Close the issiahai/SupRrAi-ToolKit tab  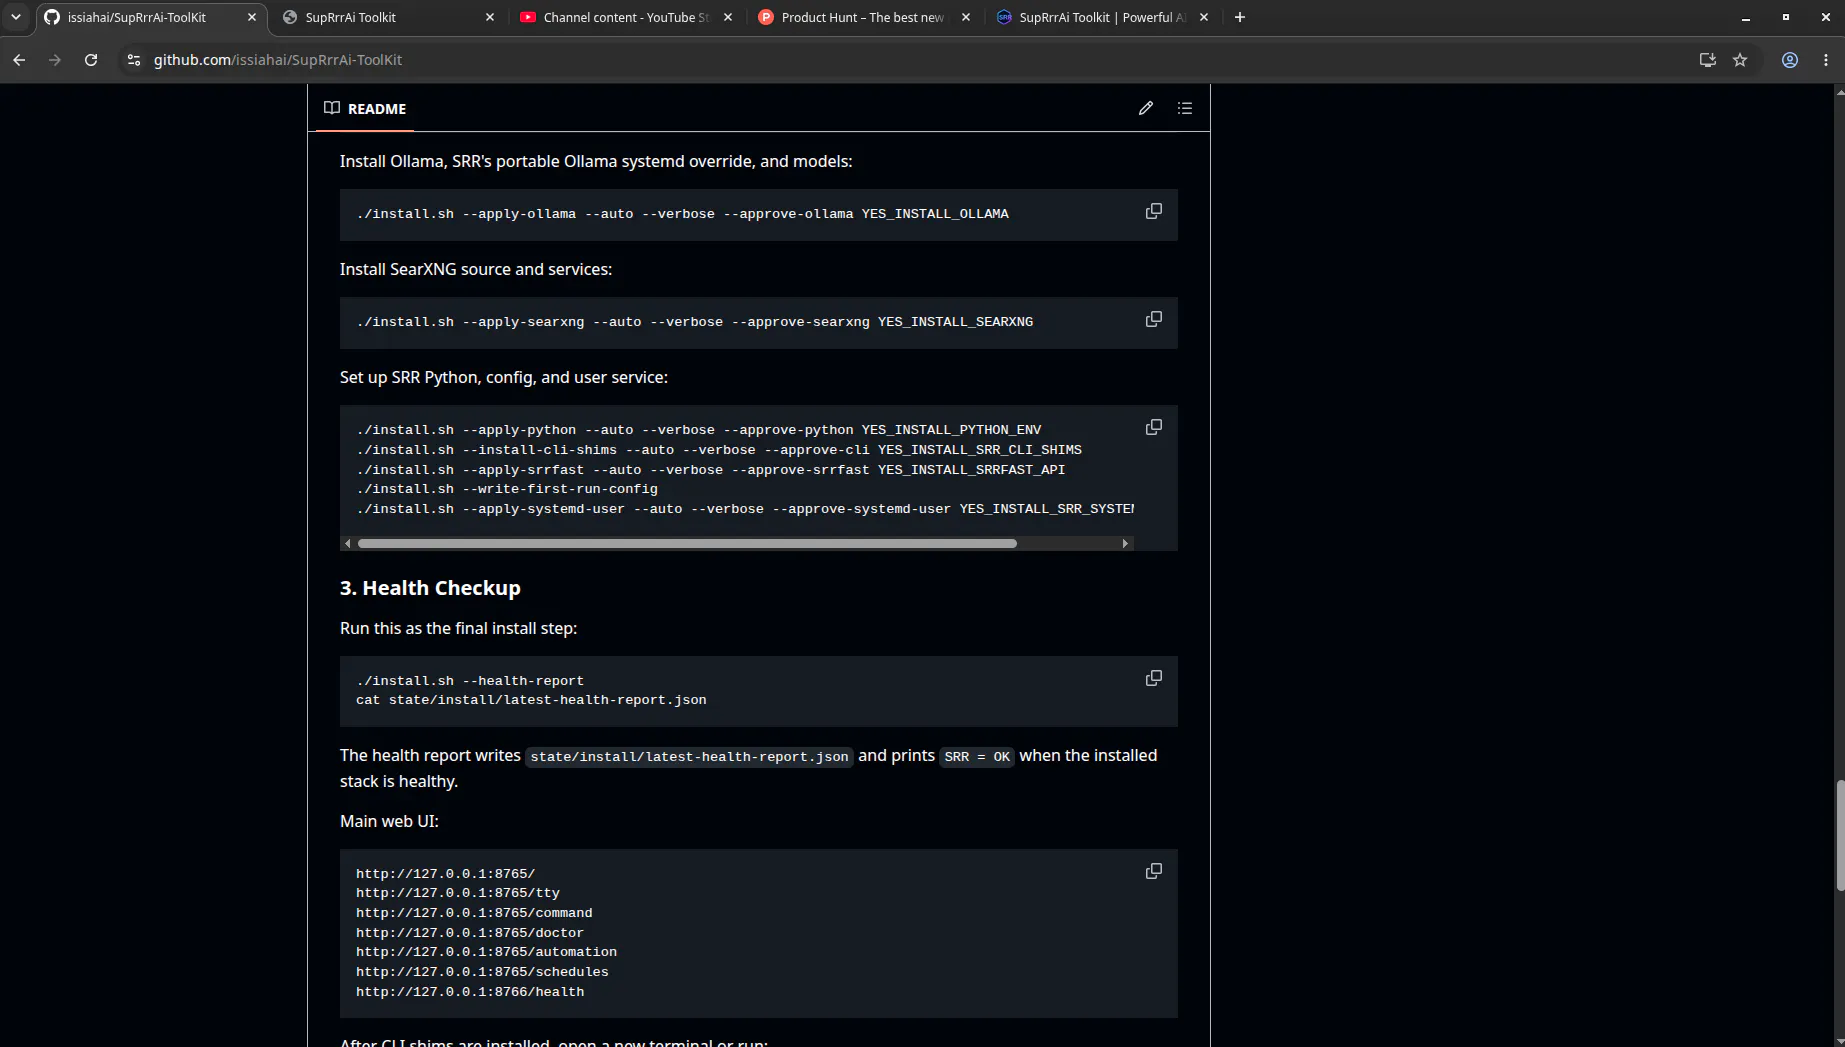[252, 17]
